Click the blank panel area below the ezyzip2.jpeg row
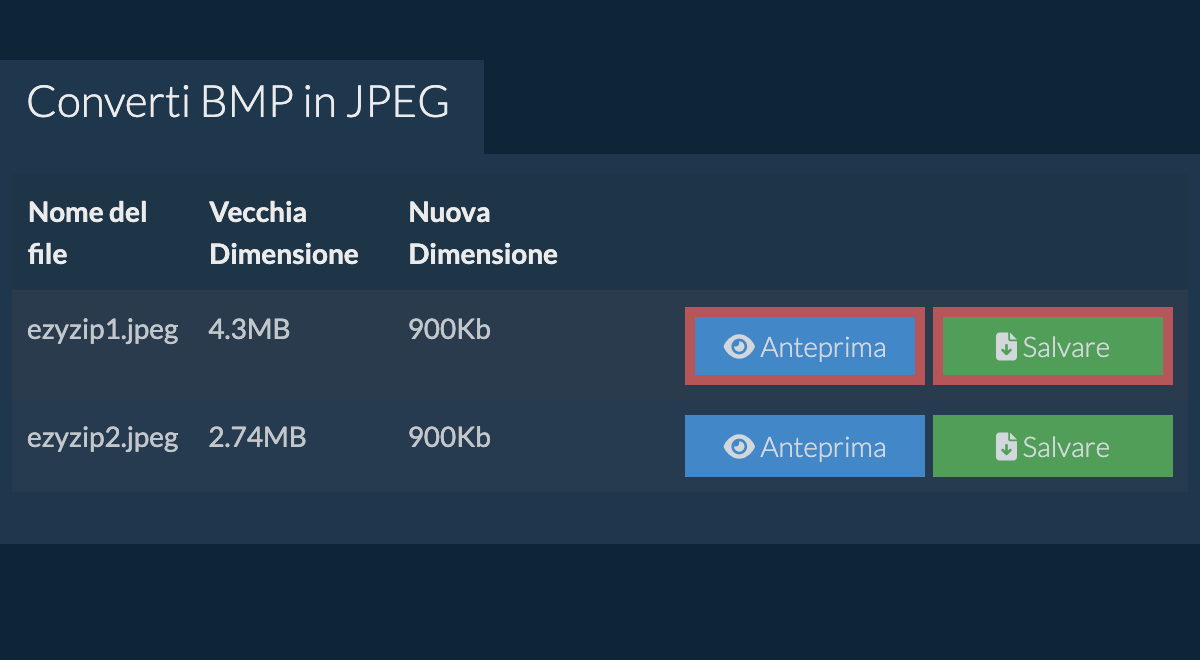This screenshot has height=660, width=1200. 600,518
